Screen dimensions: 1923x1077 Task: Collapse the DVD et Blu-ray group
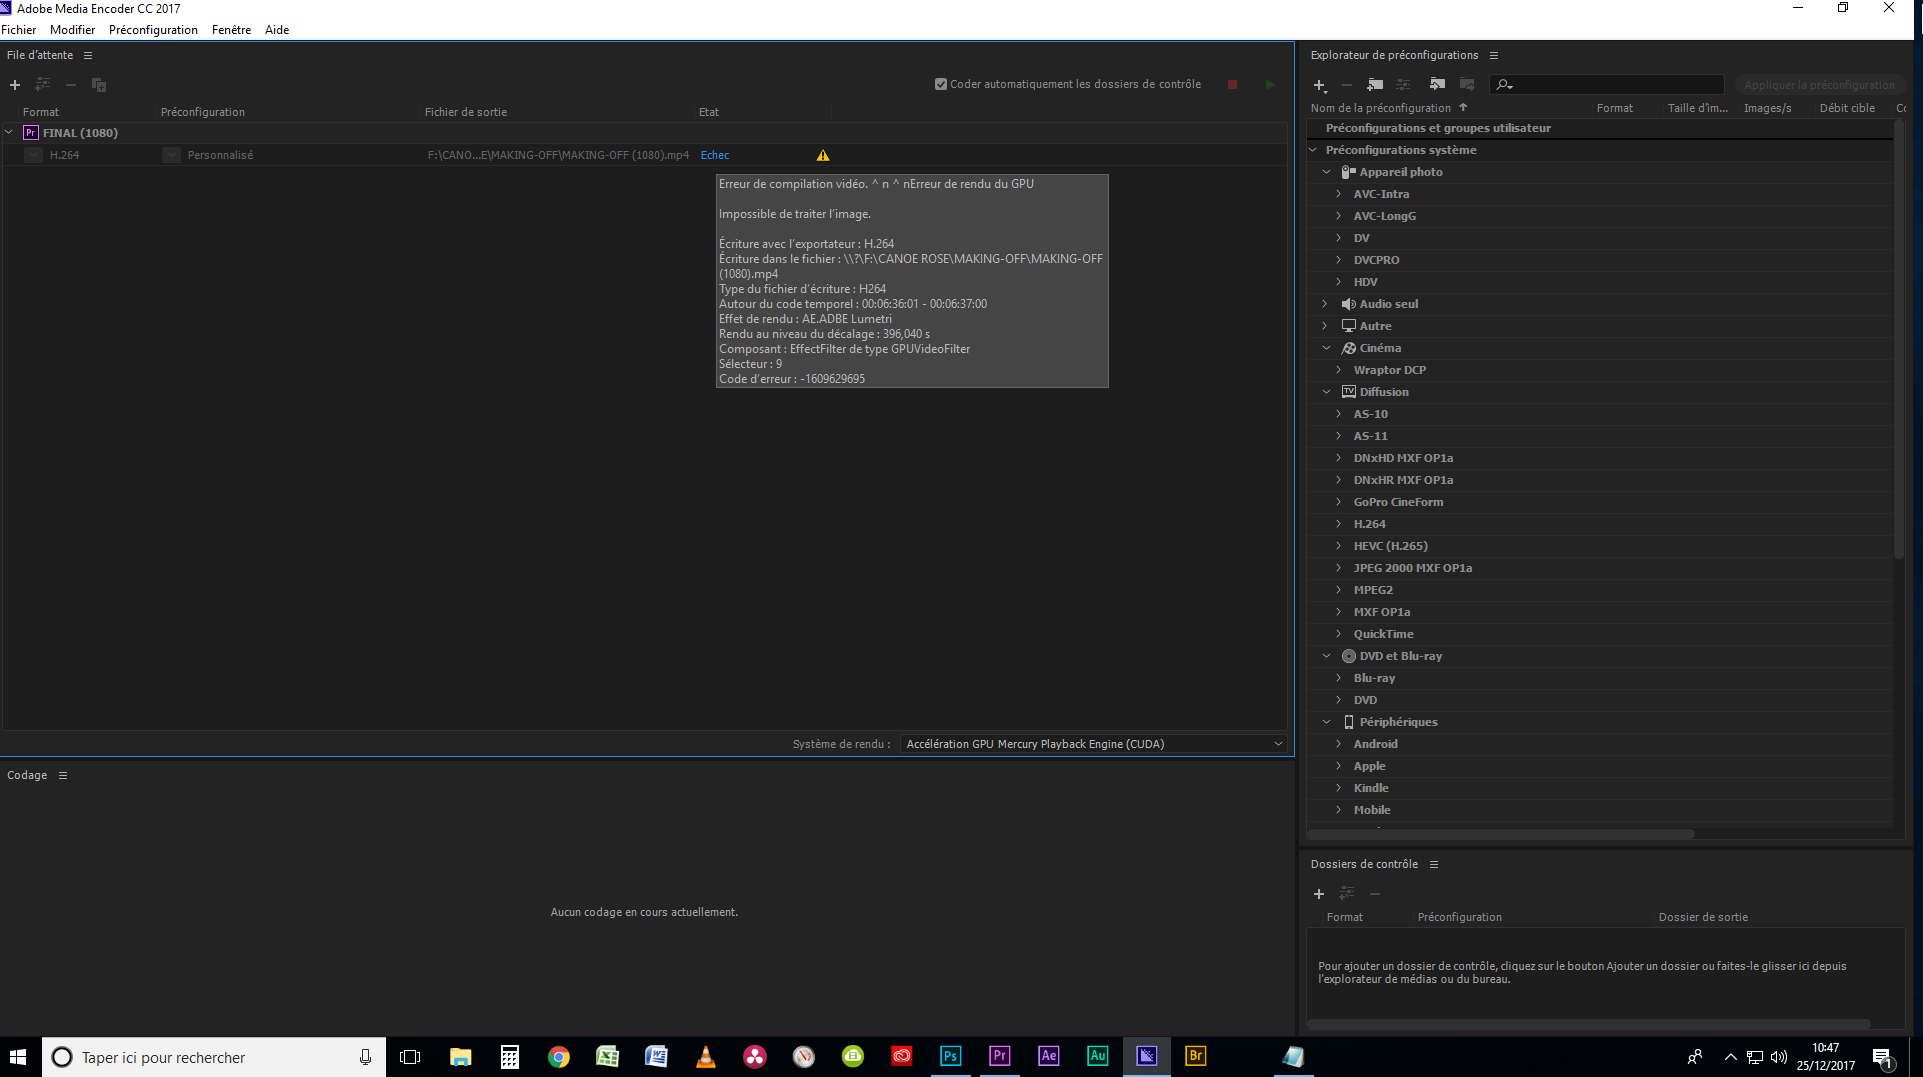click(1326, 656)
